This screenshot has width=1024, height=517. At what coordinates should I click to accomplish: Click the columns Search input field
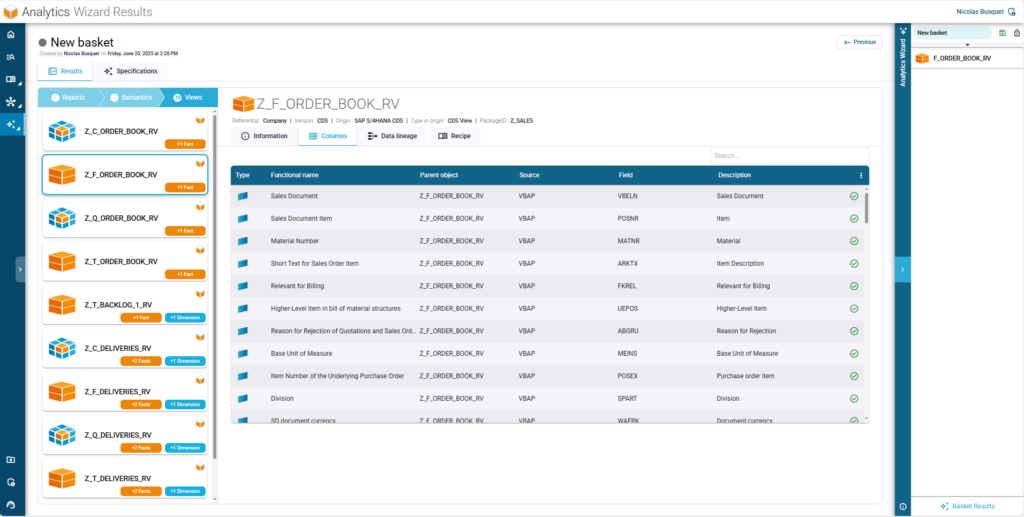[788, 156]
